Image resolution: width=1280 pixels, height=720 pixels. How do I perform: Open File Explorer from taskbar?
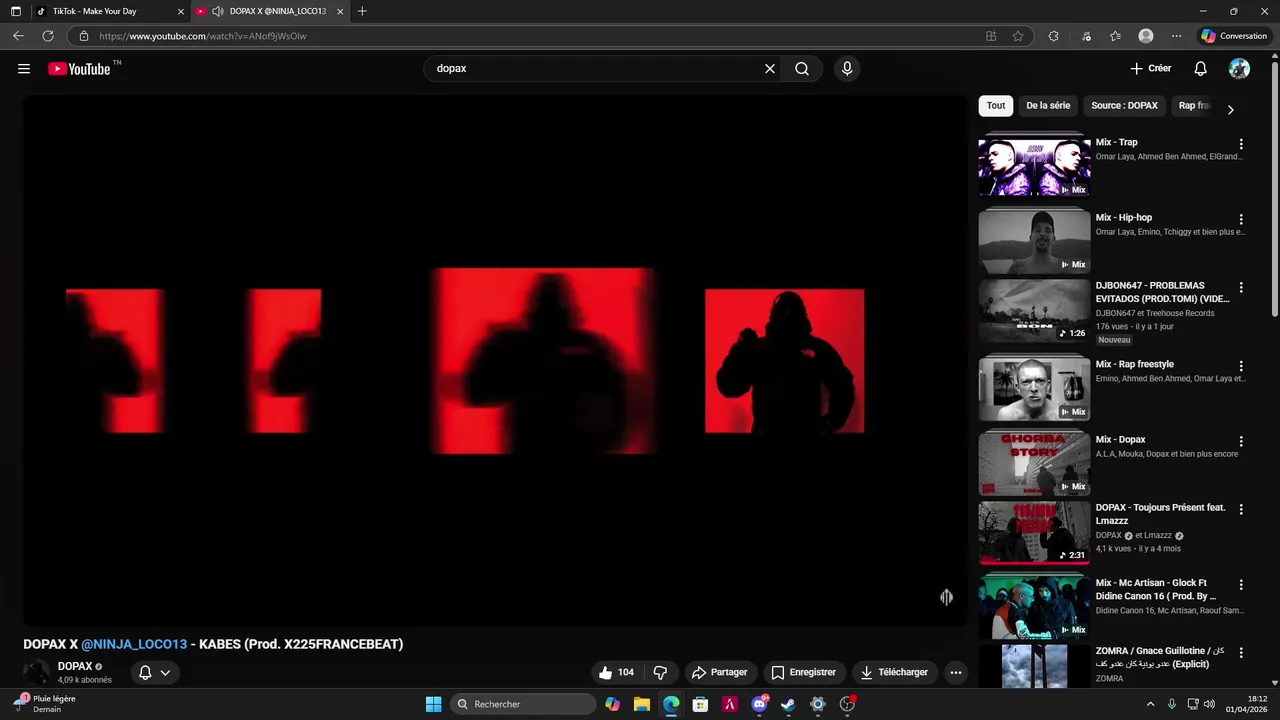pos(642,704)
